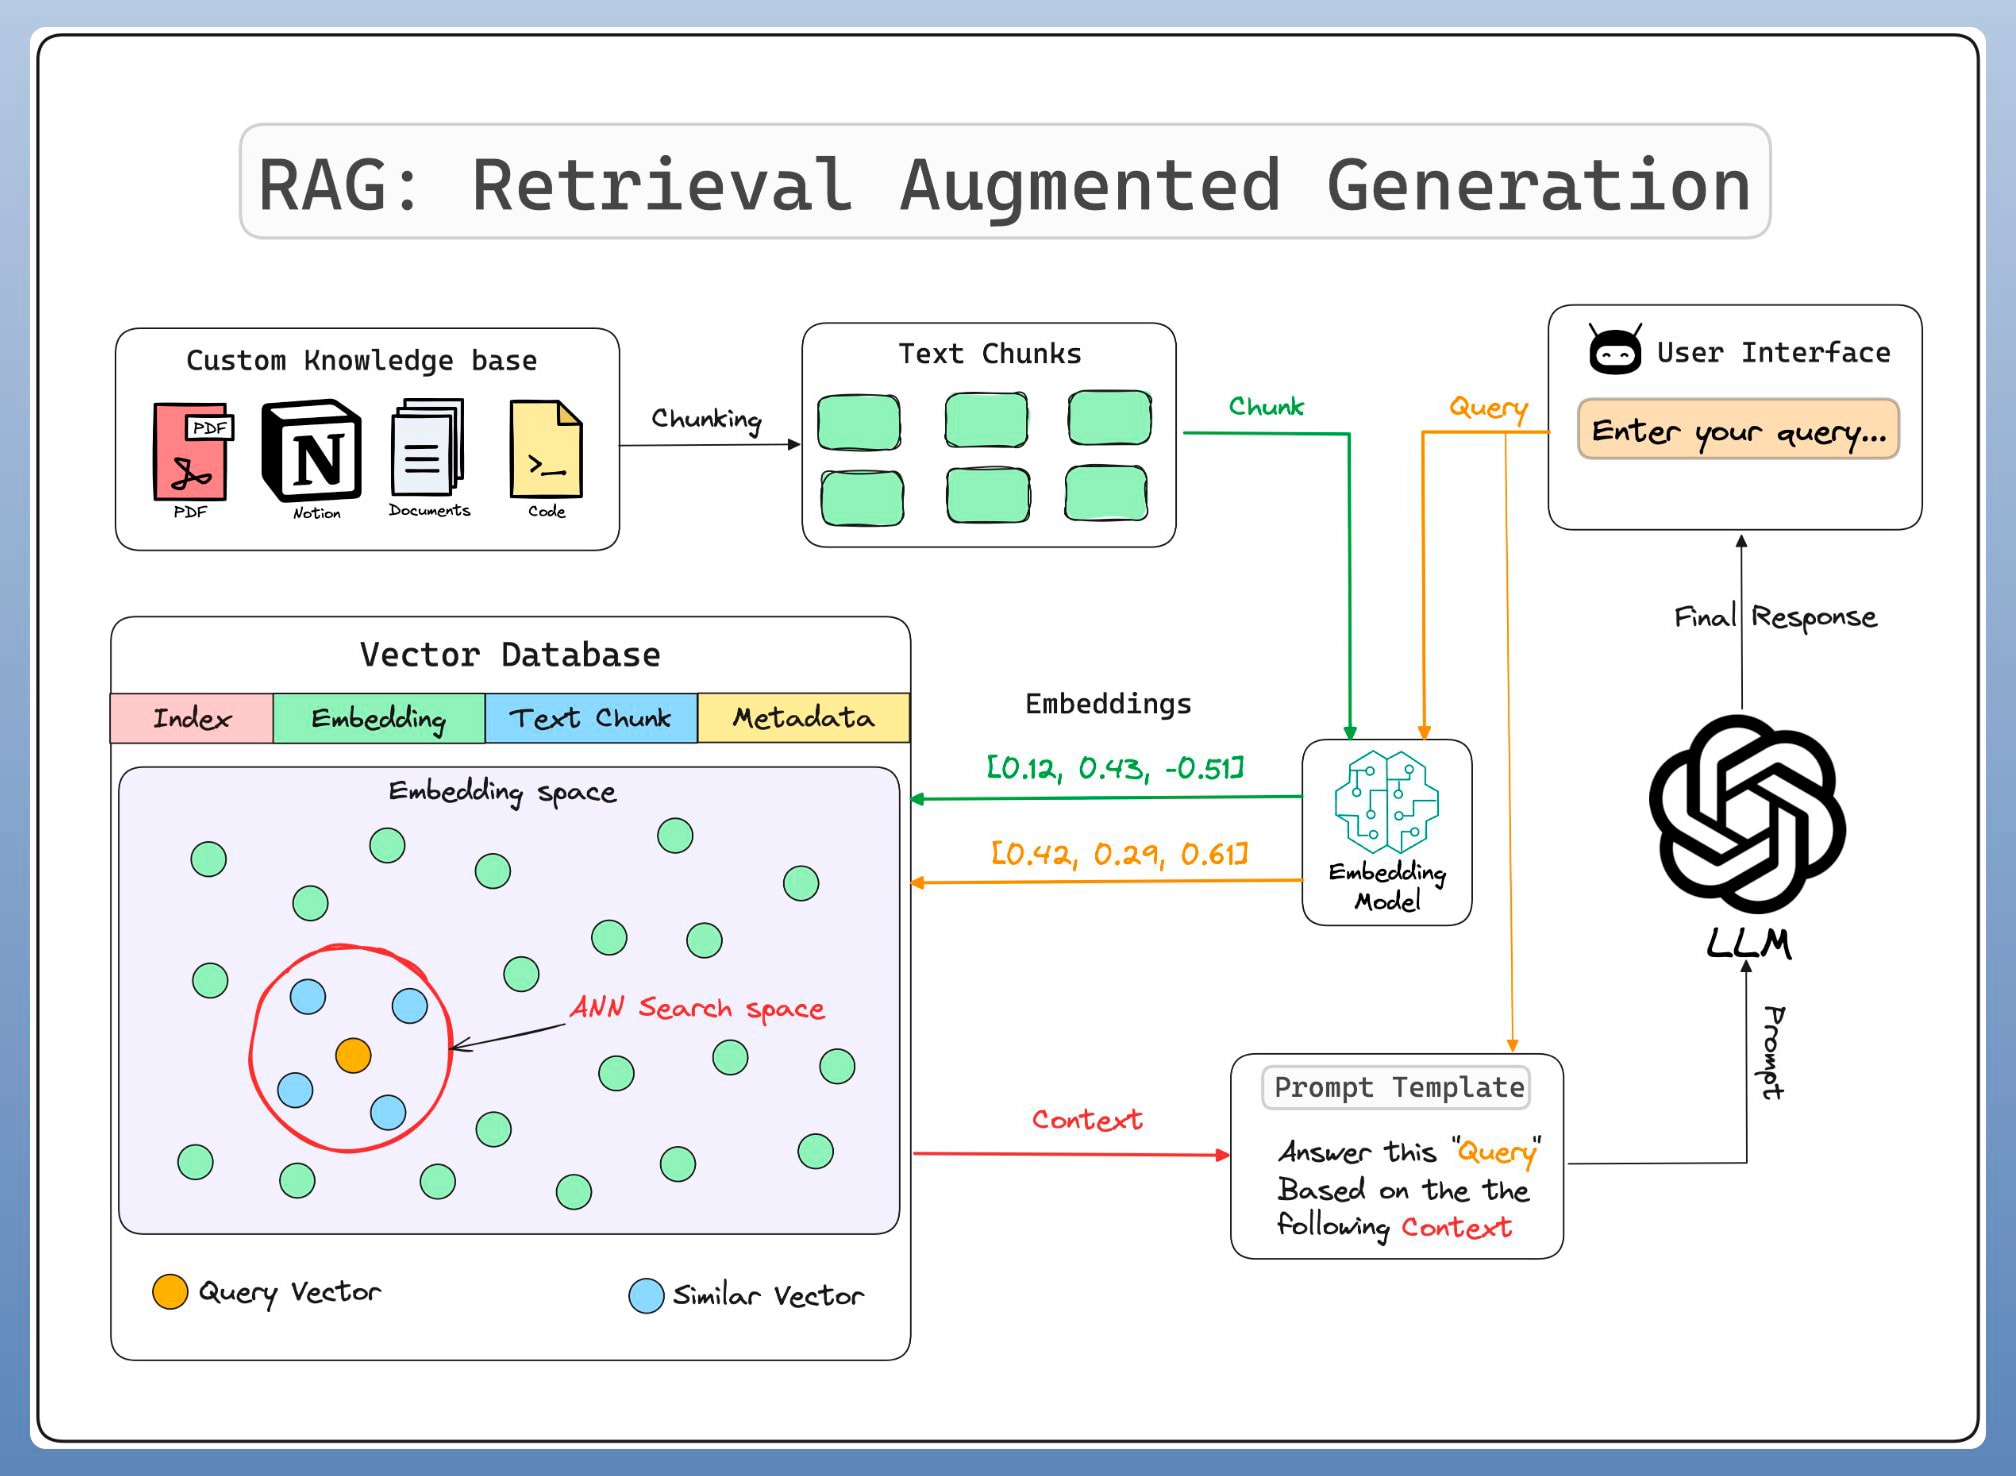Toggle the blue Similar Vector legend marker

pos(648,1294)
